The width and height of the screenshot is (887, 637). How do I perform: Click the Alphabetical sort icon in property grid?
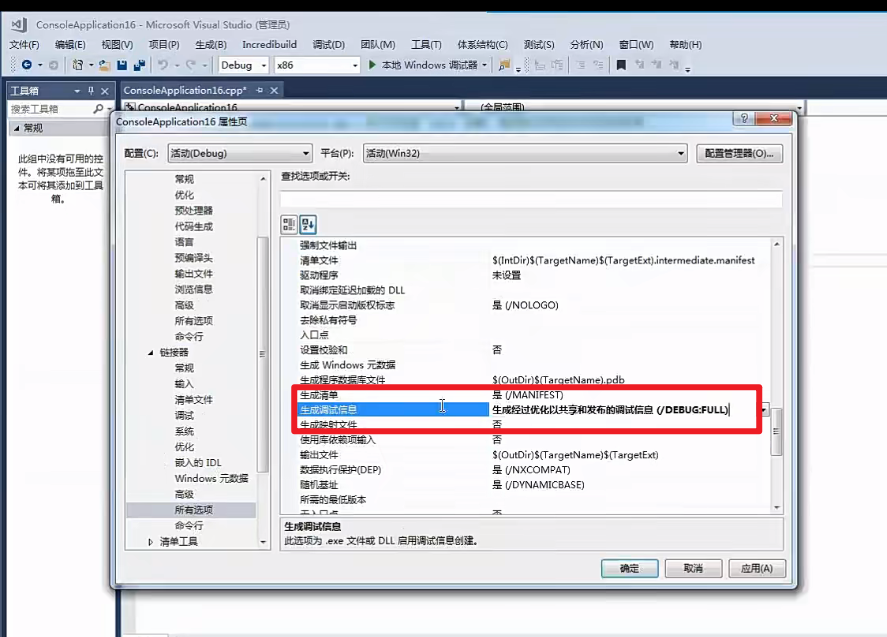click(308, 225)
